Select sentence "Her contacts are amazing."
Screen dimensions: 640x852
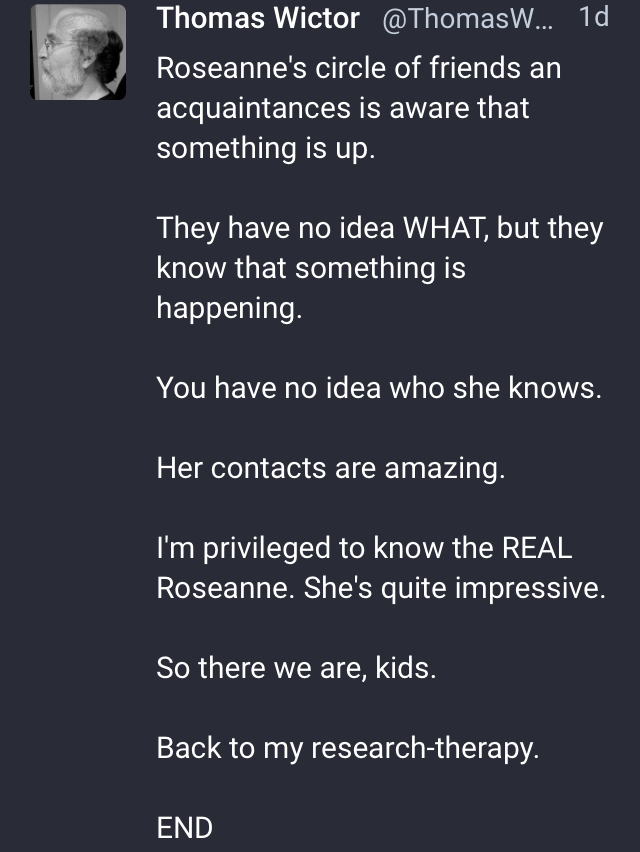pos(331,468)
